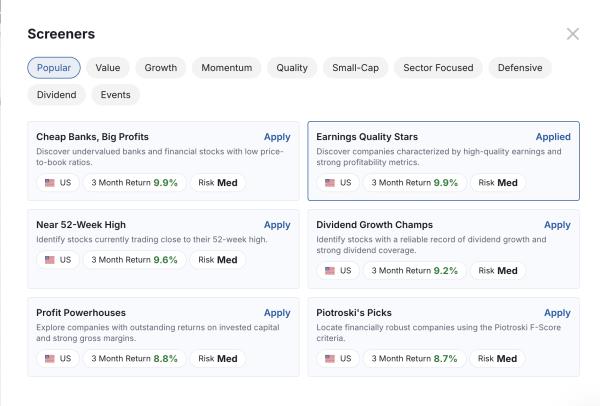This screenshot has width=600, height=406.
Task: Select the Popular category tab
Action: [x=54, y=68]
